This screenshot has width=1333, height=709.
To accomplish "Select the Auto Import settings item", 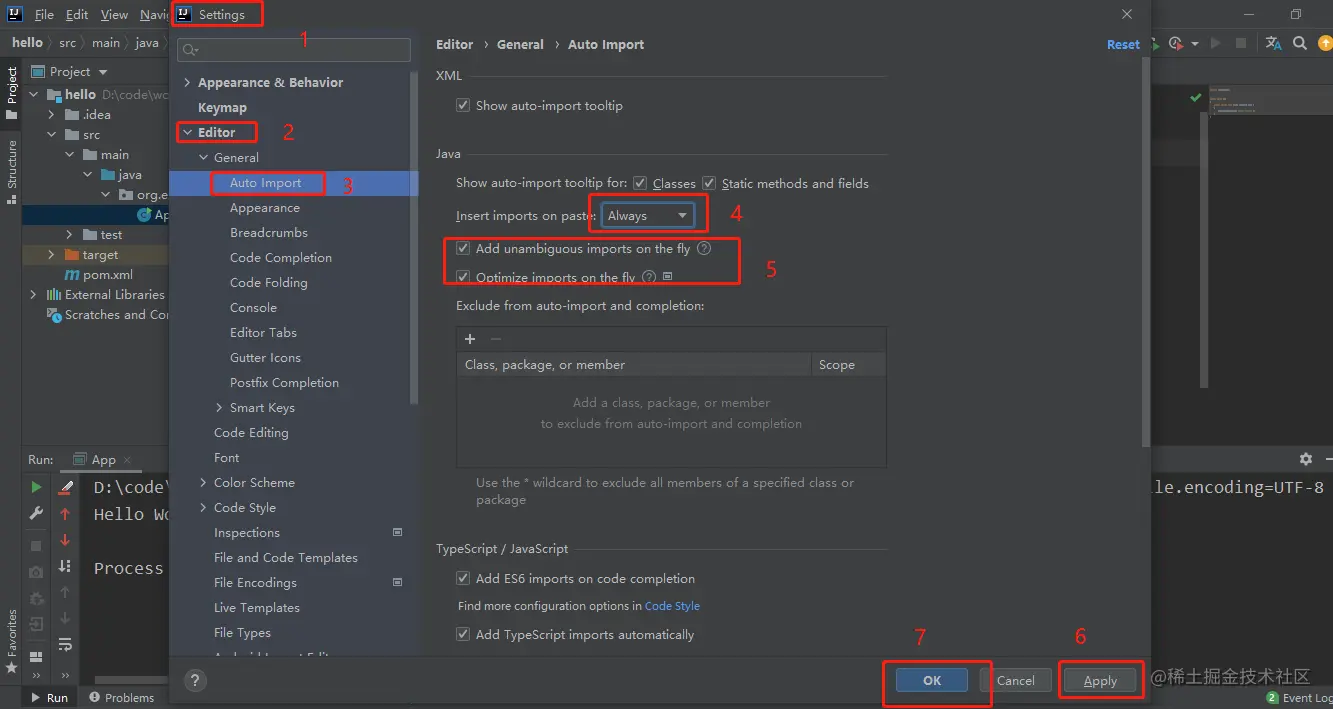I will pyautogui.click(x=265, y=183).
